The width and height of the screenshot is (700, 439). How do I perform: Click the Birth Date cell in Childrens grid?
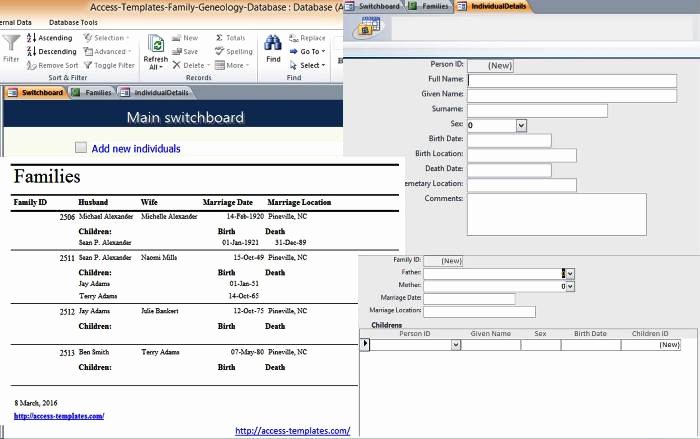591,345
